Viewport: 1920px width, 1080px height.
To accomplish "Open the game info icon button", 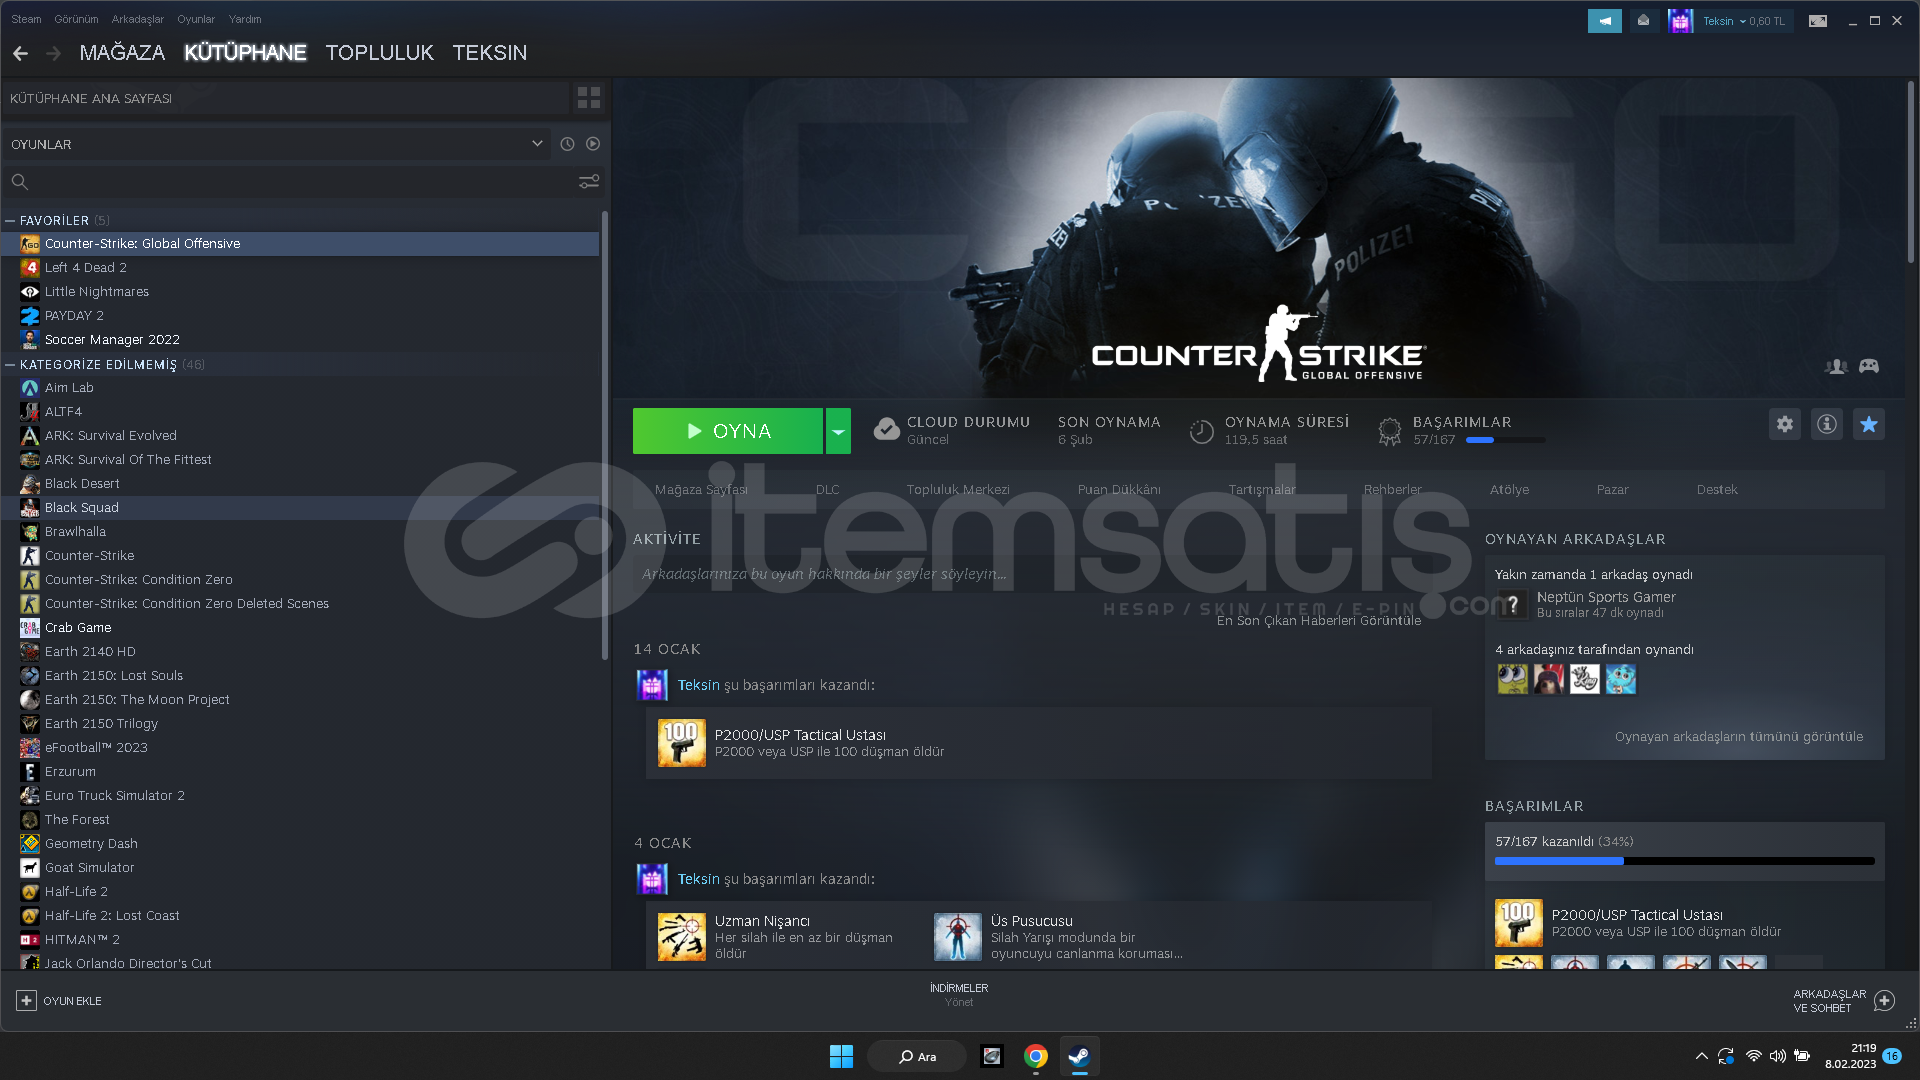I will click(1826, 424).
